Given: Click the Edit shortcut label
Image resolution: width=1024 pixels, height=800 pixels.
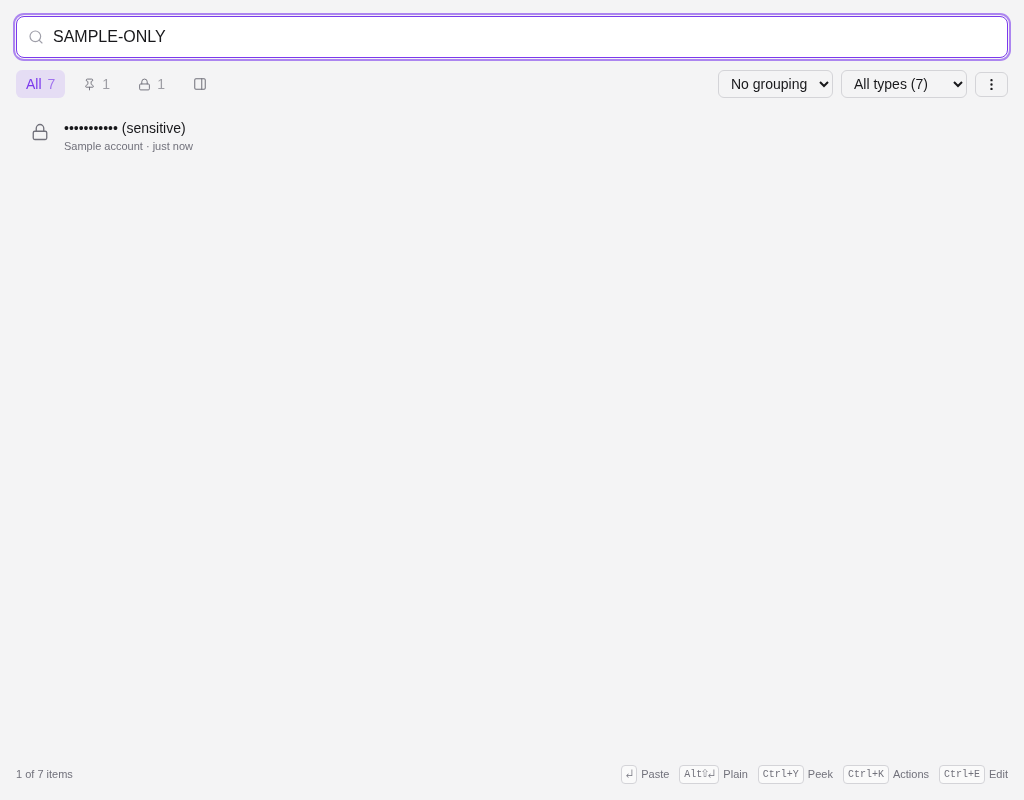Looking at the screenshot, I should [998, 775].
